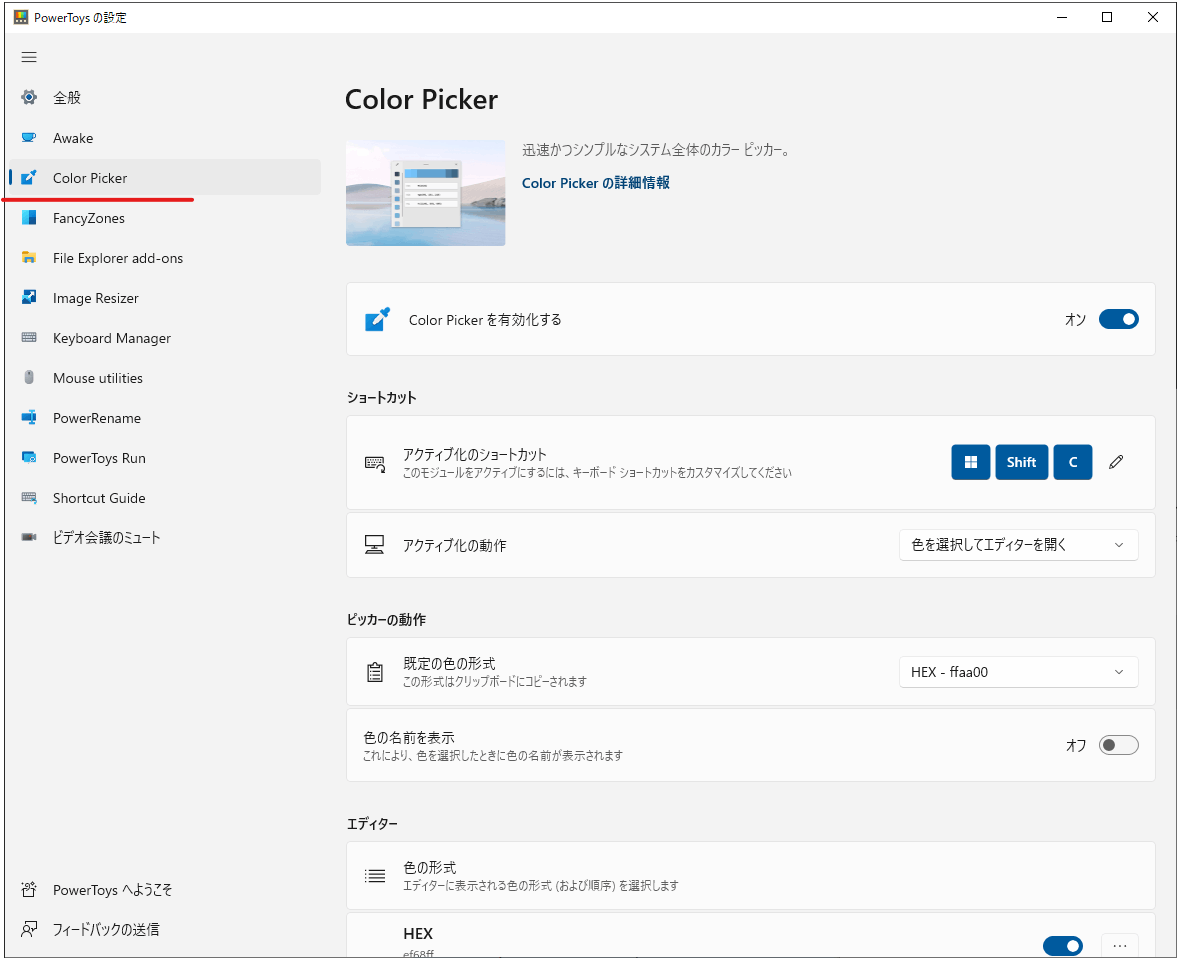This screenshot has width=1179, height=960.
Task: Click the PowerToys welcome icon
Action: 29,890
